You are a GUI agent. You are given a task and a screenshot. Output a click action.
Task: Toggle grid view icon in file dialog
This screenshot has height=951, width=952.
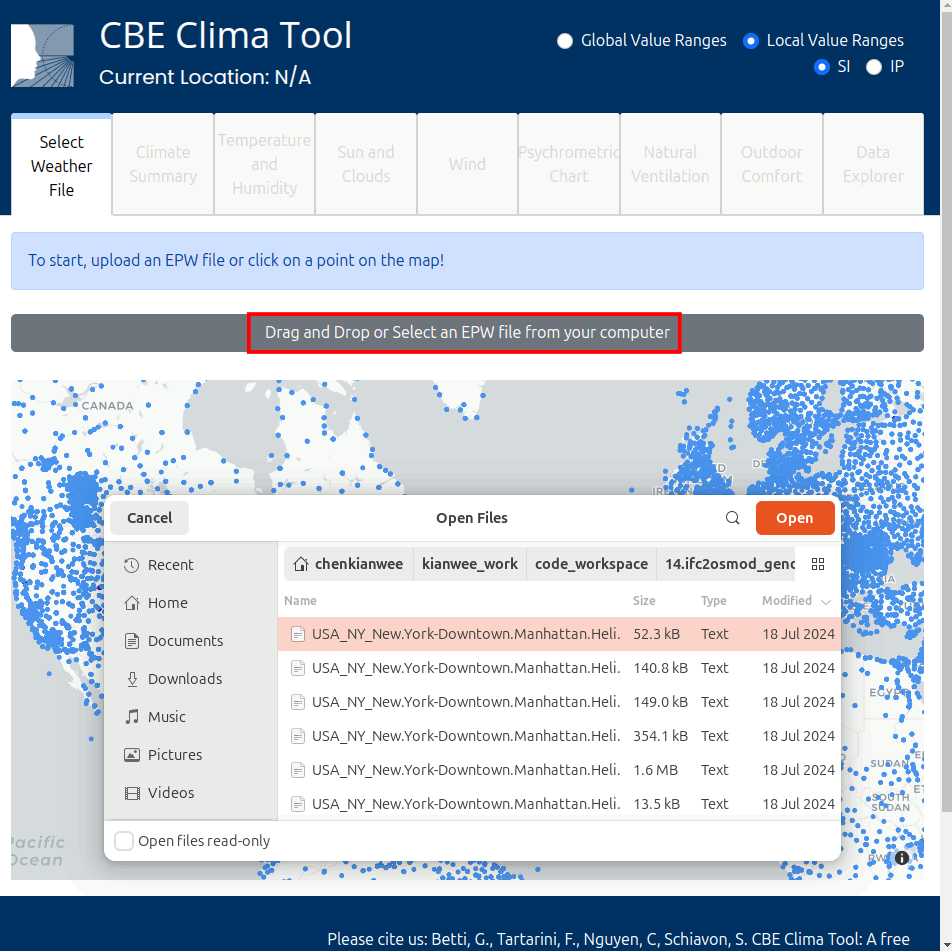[x=818, y=564]
